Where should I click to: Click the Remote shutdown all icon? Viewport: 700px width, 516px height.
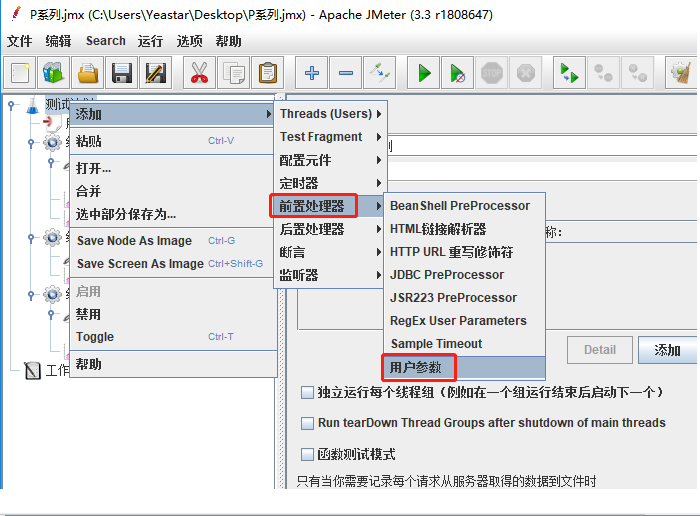637,73
